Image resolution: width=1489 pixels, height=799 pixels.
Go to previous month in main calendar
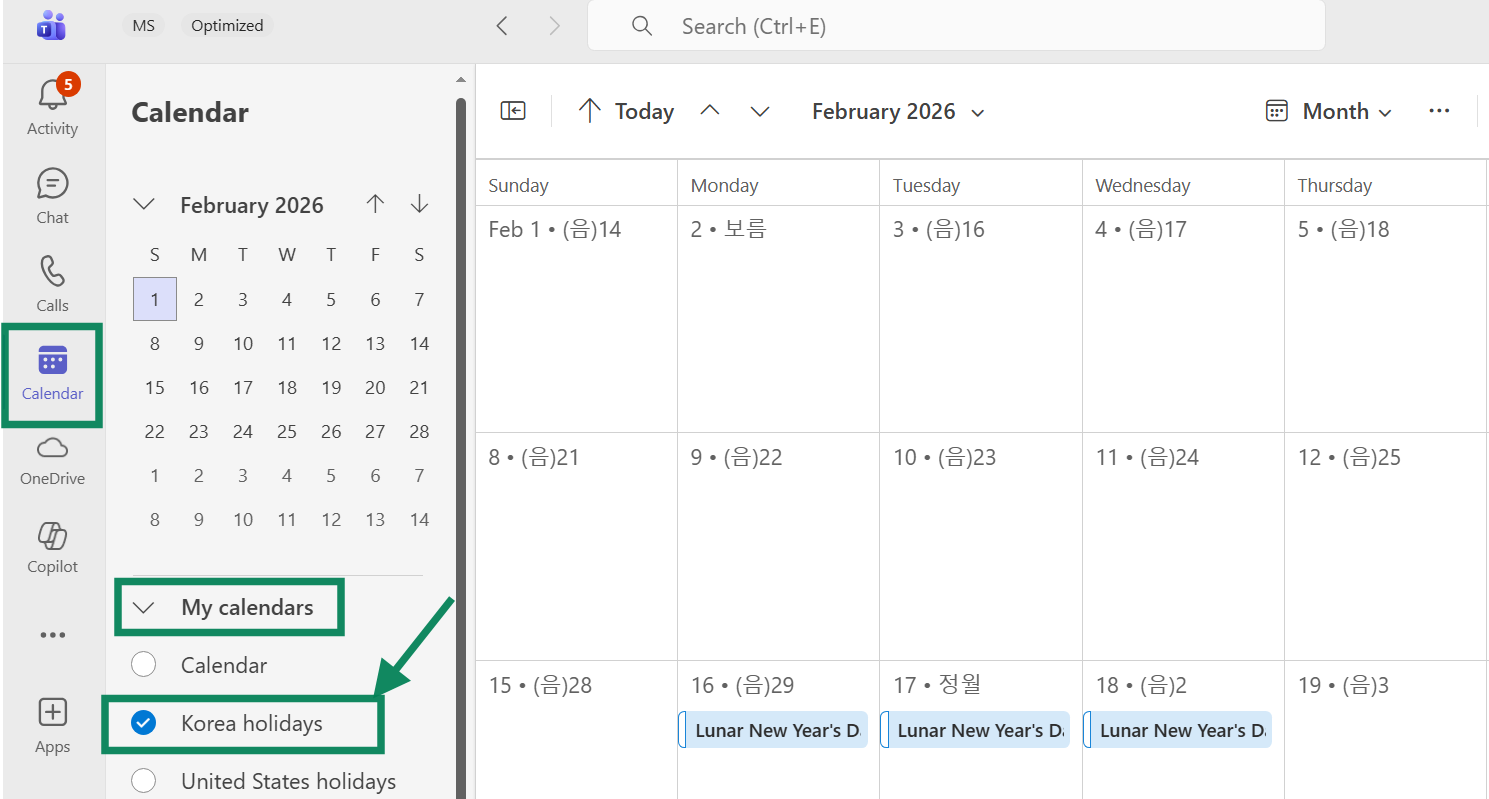tap(710, 111)
